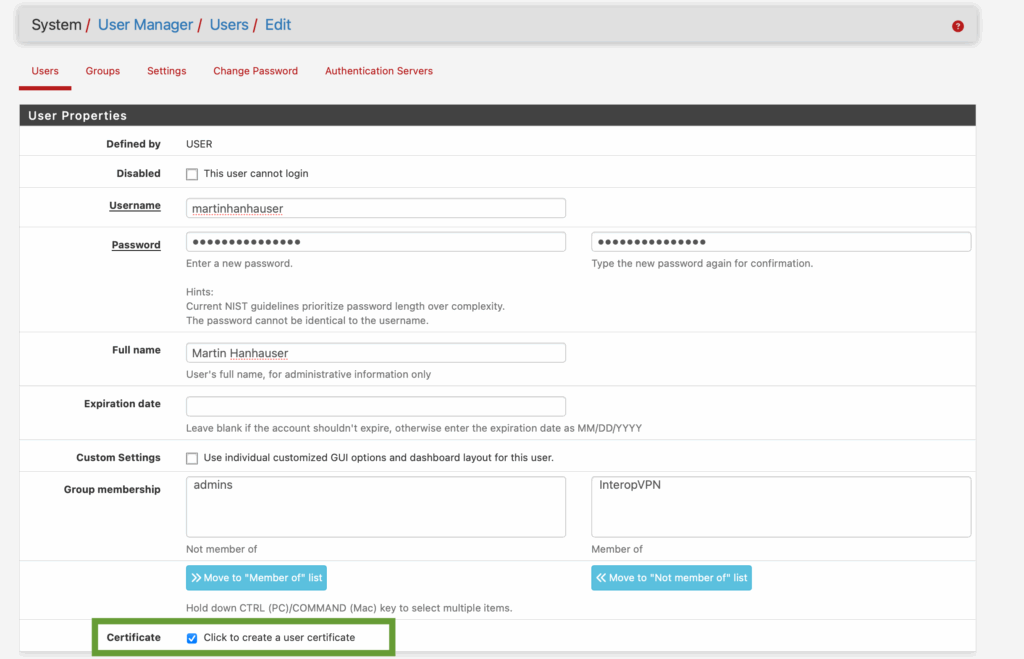Click 'Move to Member of list' button
Screen dimensions: 1024x659
(256, 578)
